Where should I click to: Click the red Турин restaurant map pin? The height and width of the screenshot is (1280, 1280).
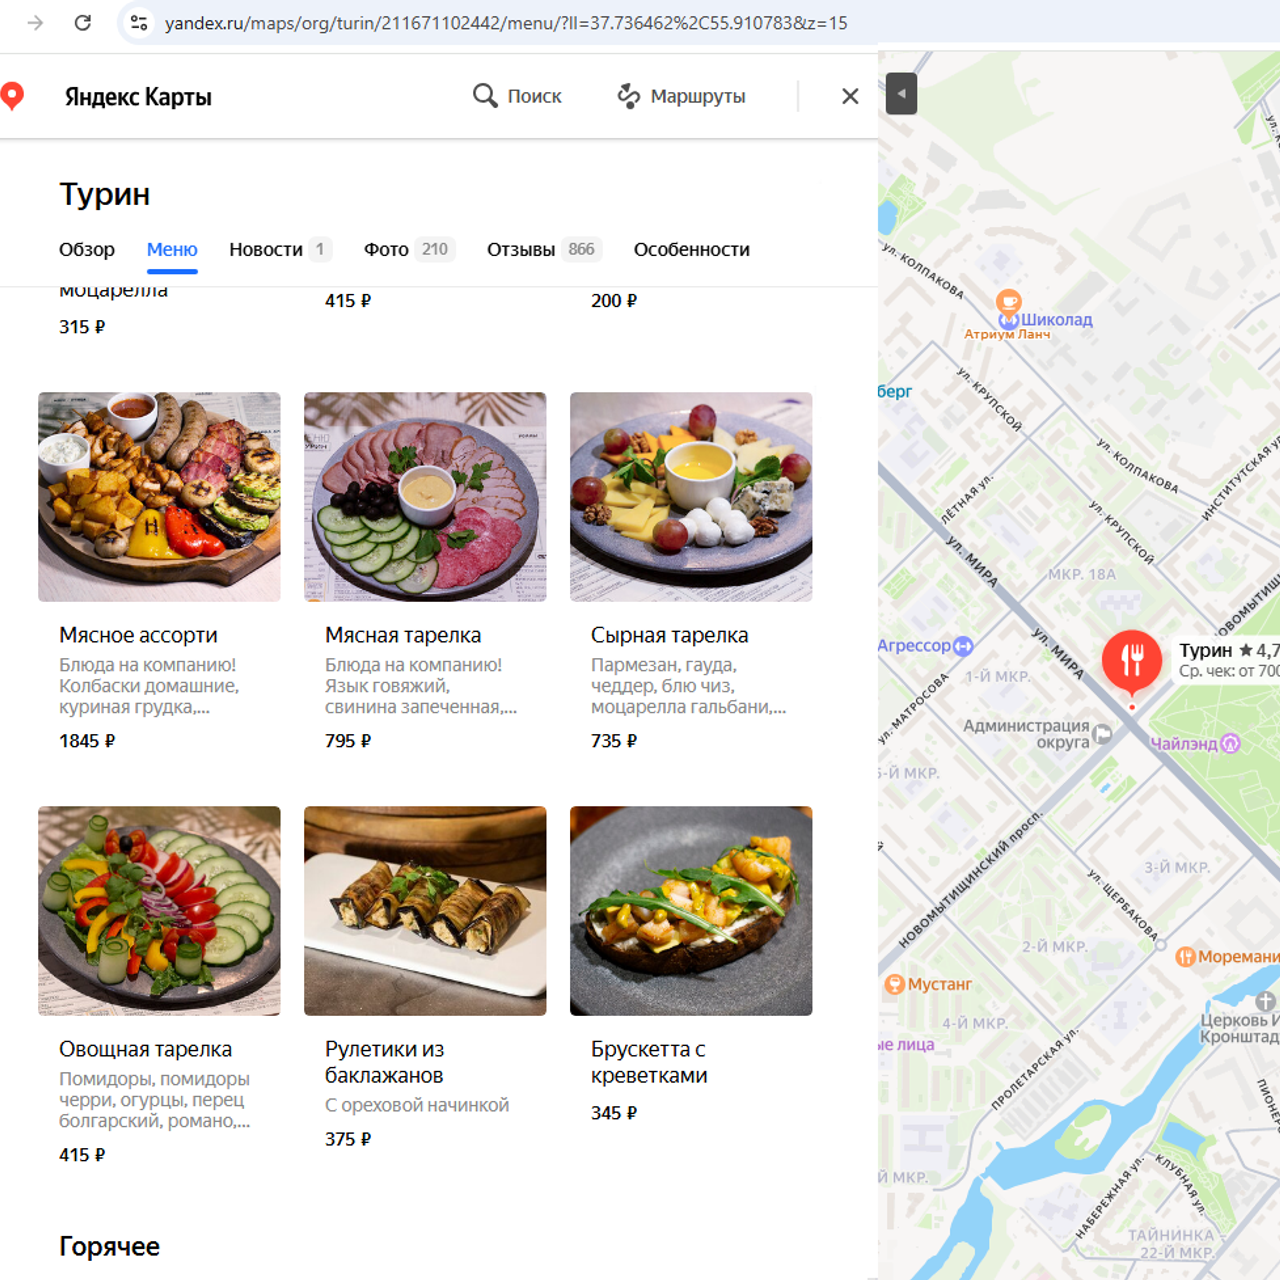[1131, 660]
